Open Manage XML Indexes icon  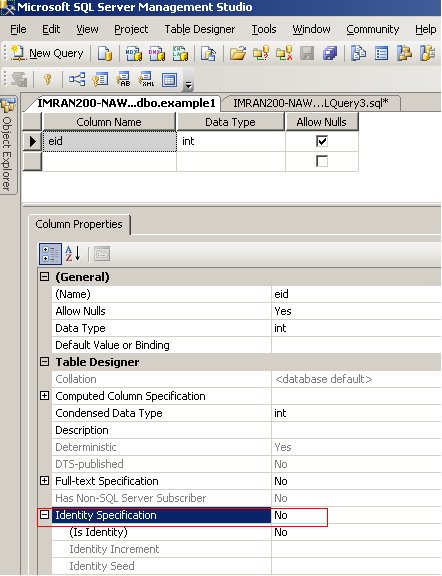coord(146,79)
